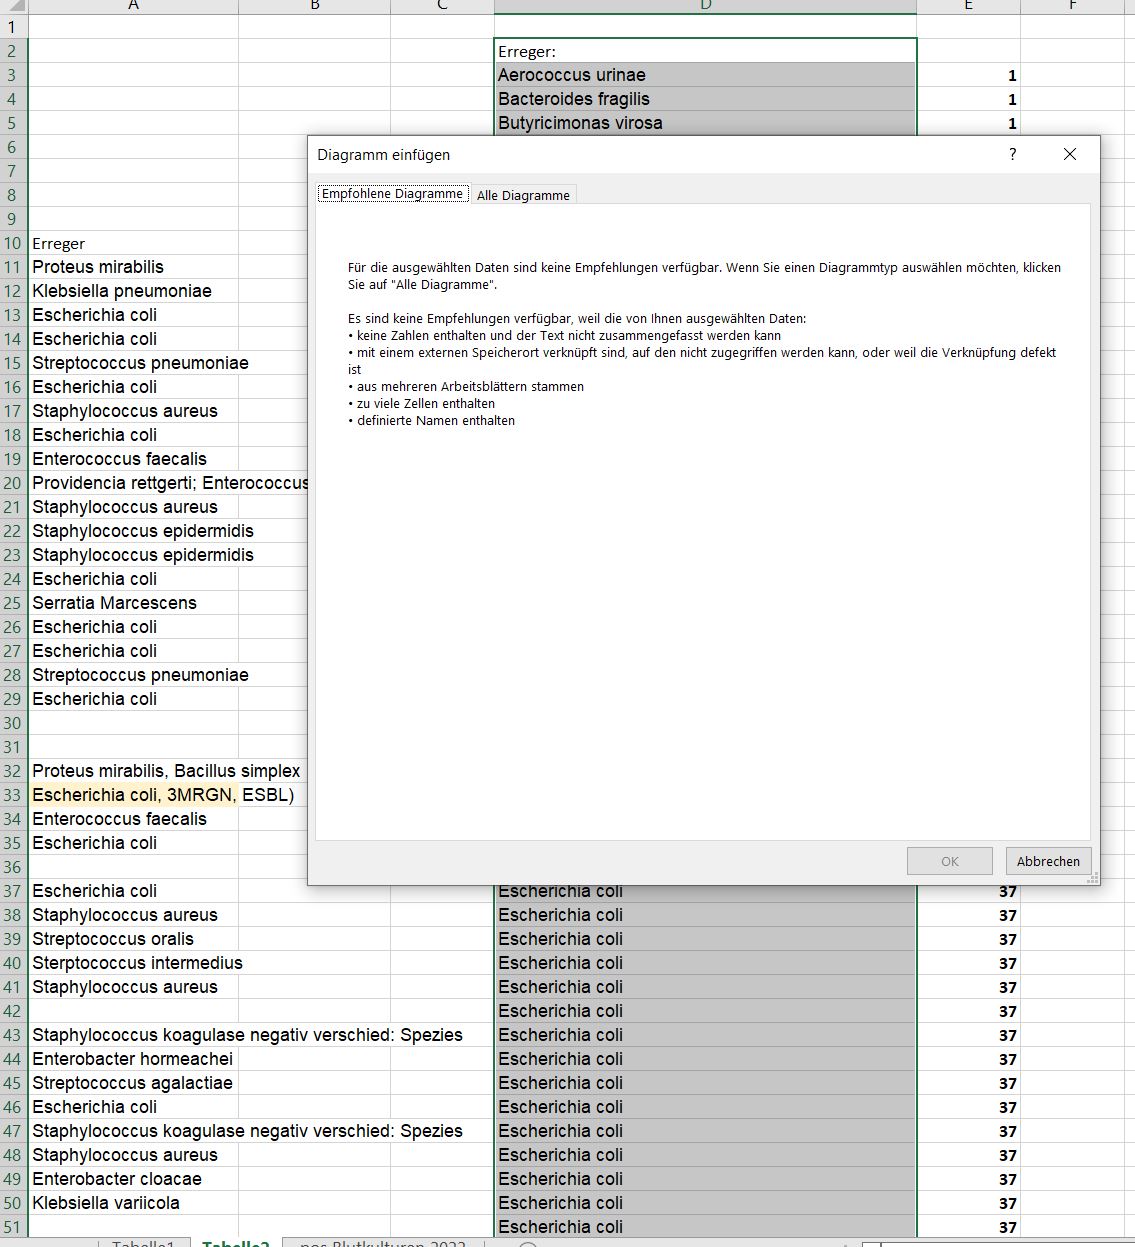Screen dimensions: 1135x1247
Task: Select Streptococcus pneumoniae in row 28
Action: 133,675
